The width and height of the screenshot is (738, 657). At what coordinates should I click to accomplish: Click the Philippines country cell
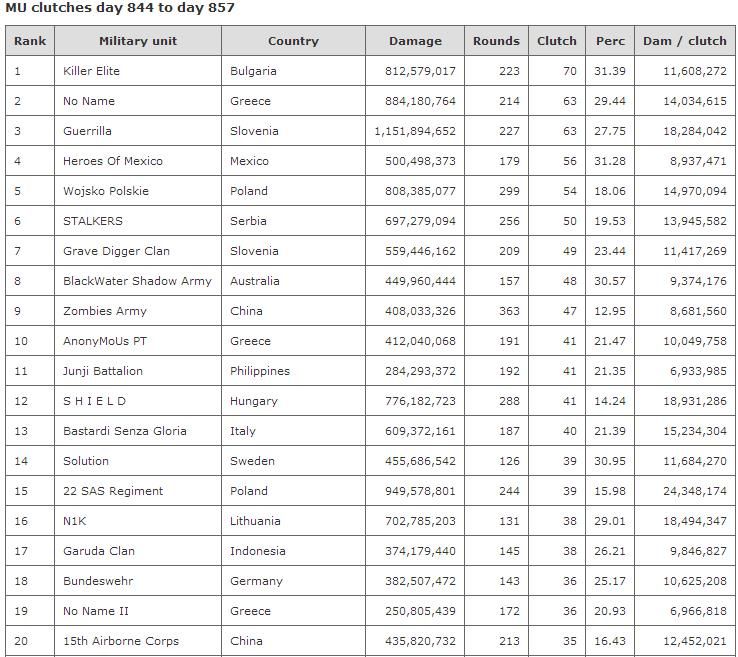coord(260,371)
